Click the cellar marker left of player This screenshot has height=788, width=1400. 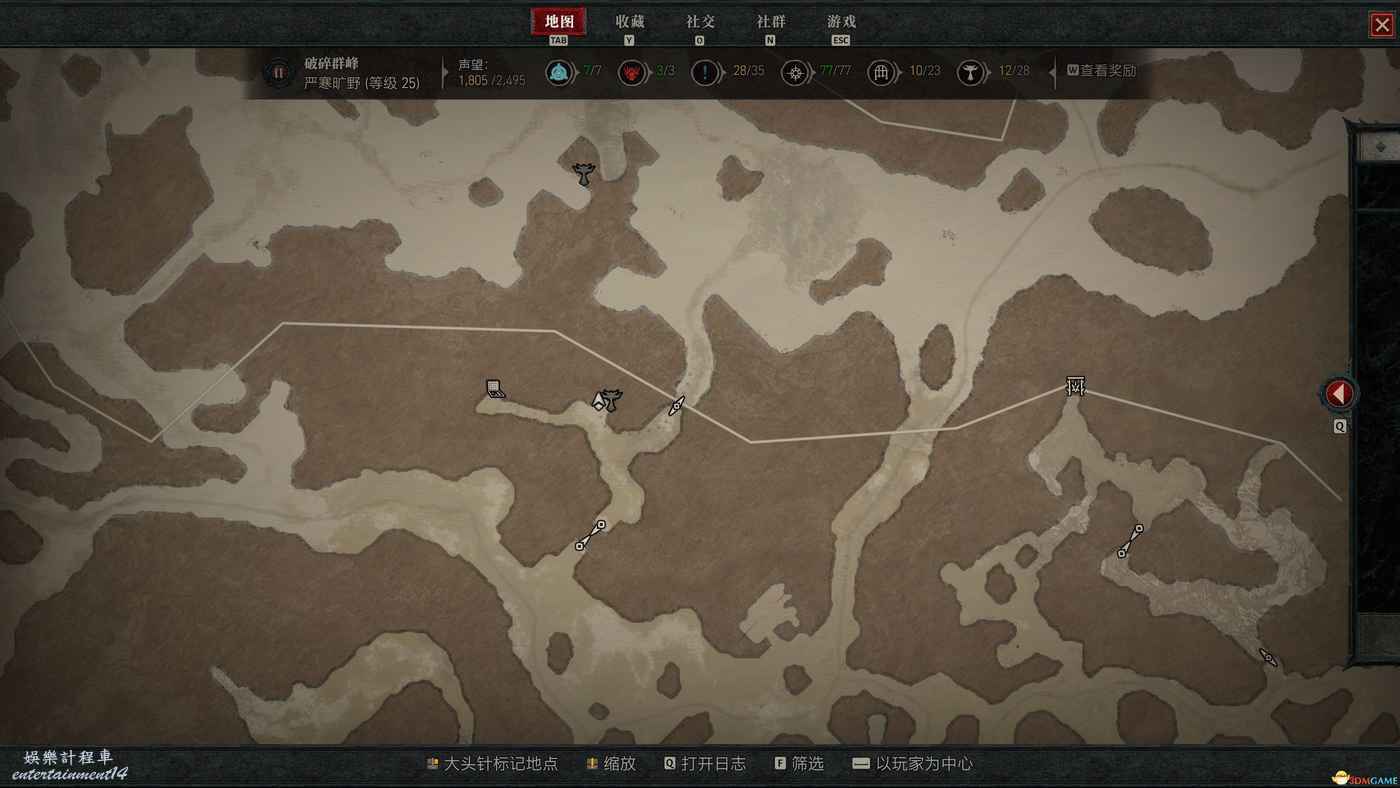click(x=495, y=389)
